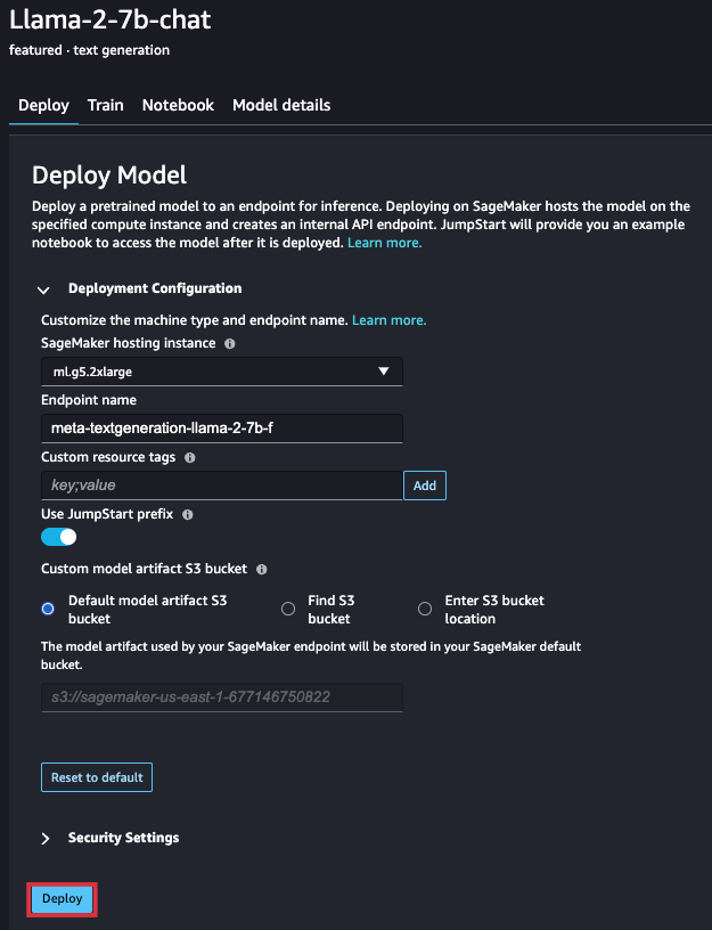
Task: Follow Learn more link in Deploy Model description
Action: tap(384, 243)
